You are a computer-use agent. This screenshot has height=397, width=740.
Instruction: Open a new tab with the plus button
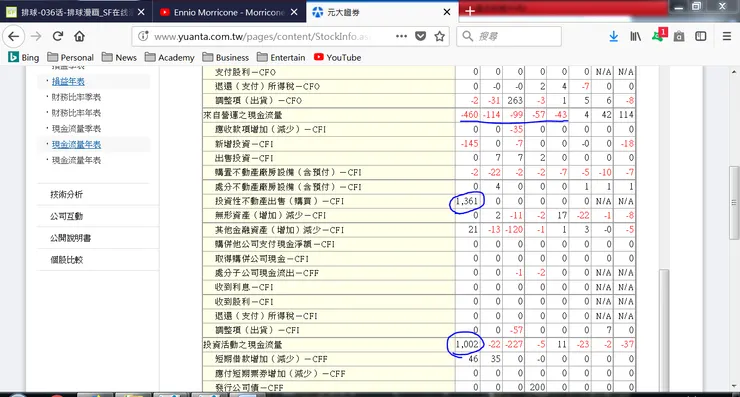tap(470, 11)
